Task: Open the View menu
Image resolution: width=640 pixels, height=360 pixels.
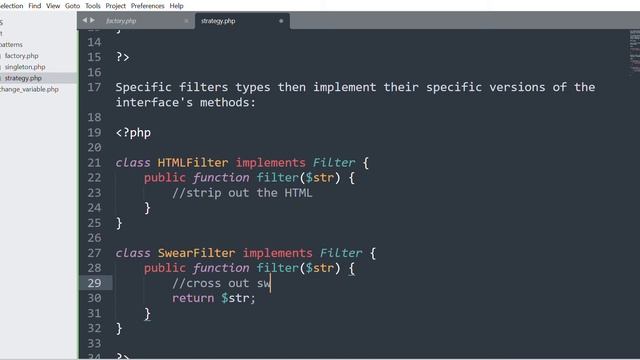Action: 53,6
